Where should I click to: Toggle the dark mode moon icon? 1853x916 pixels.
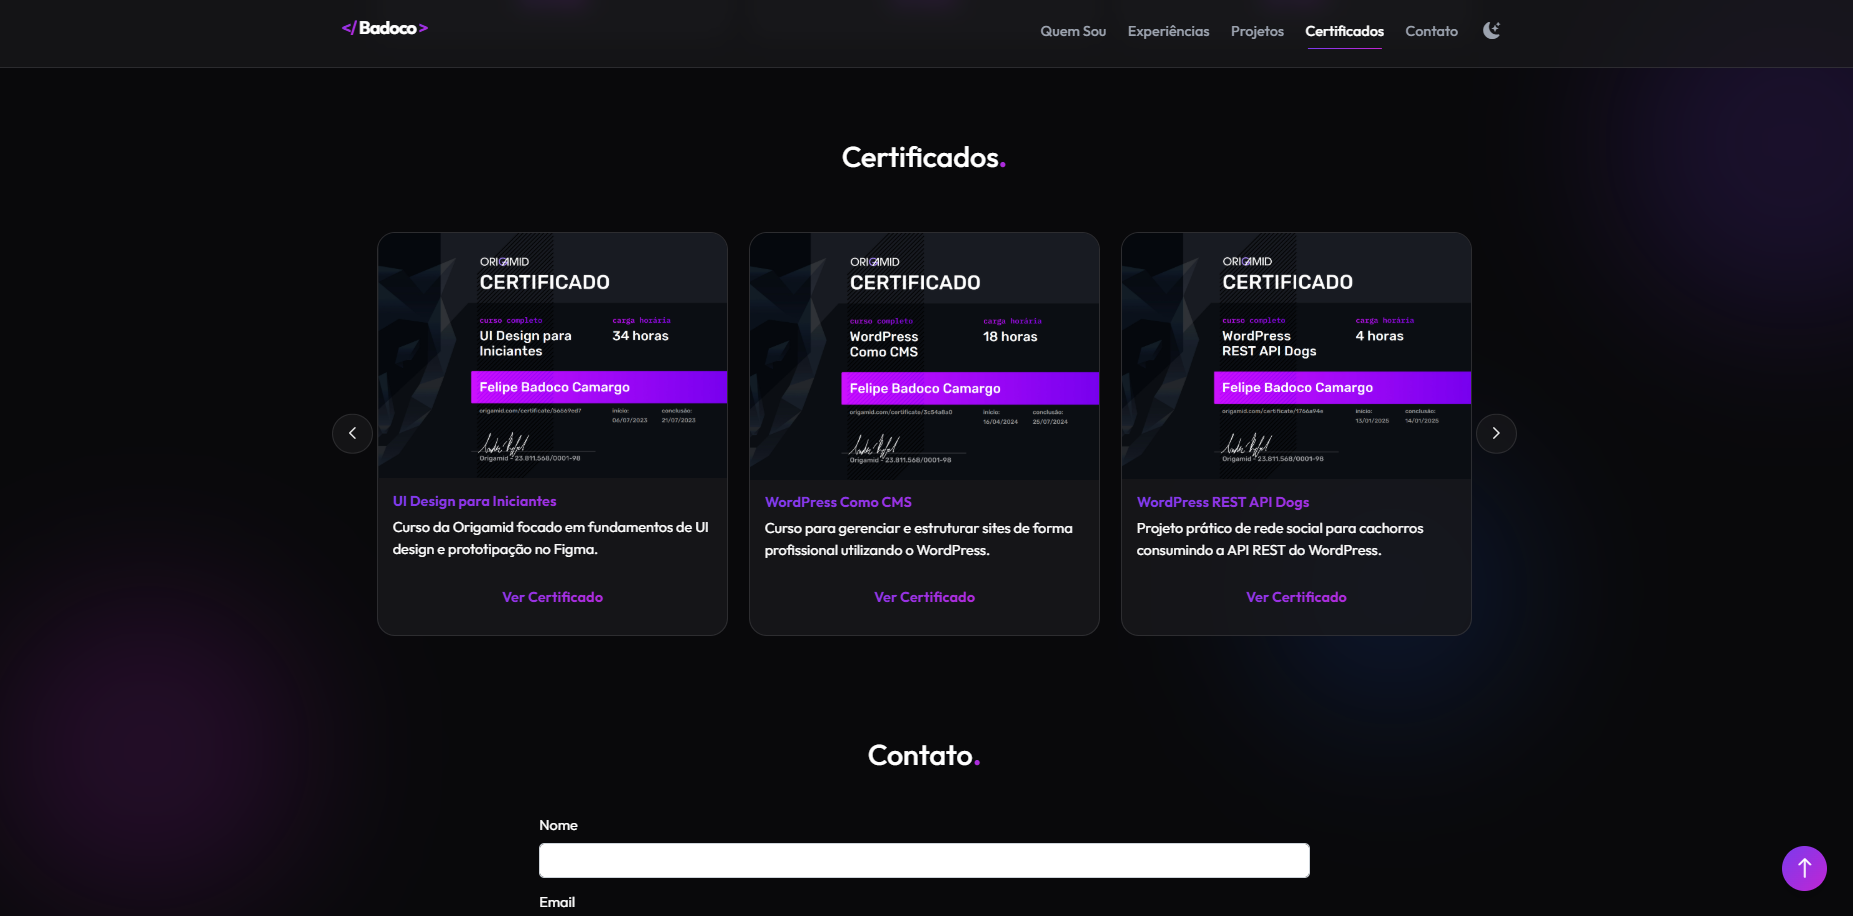(x=1491, y=30)
